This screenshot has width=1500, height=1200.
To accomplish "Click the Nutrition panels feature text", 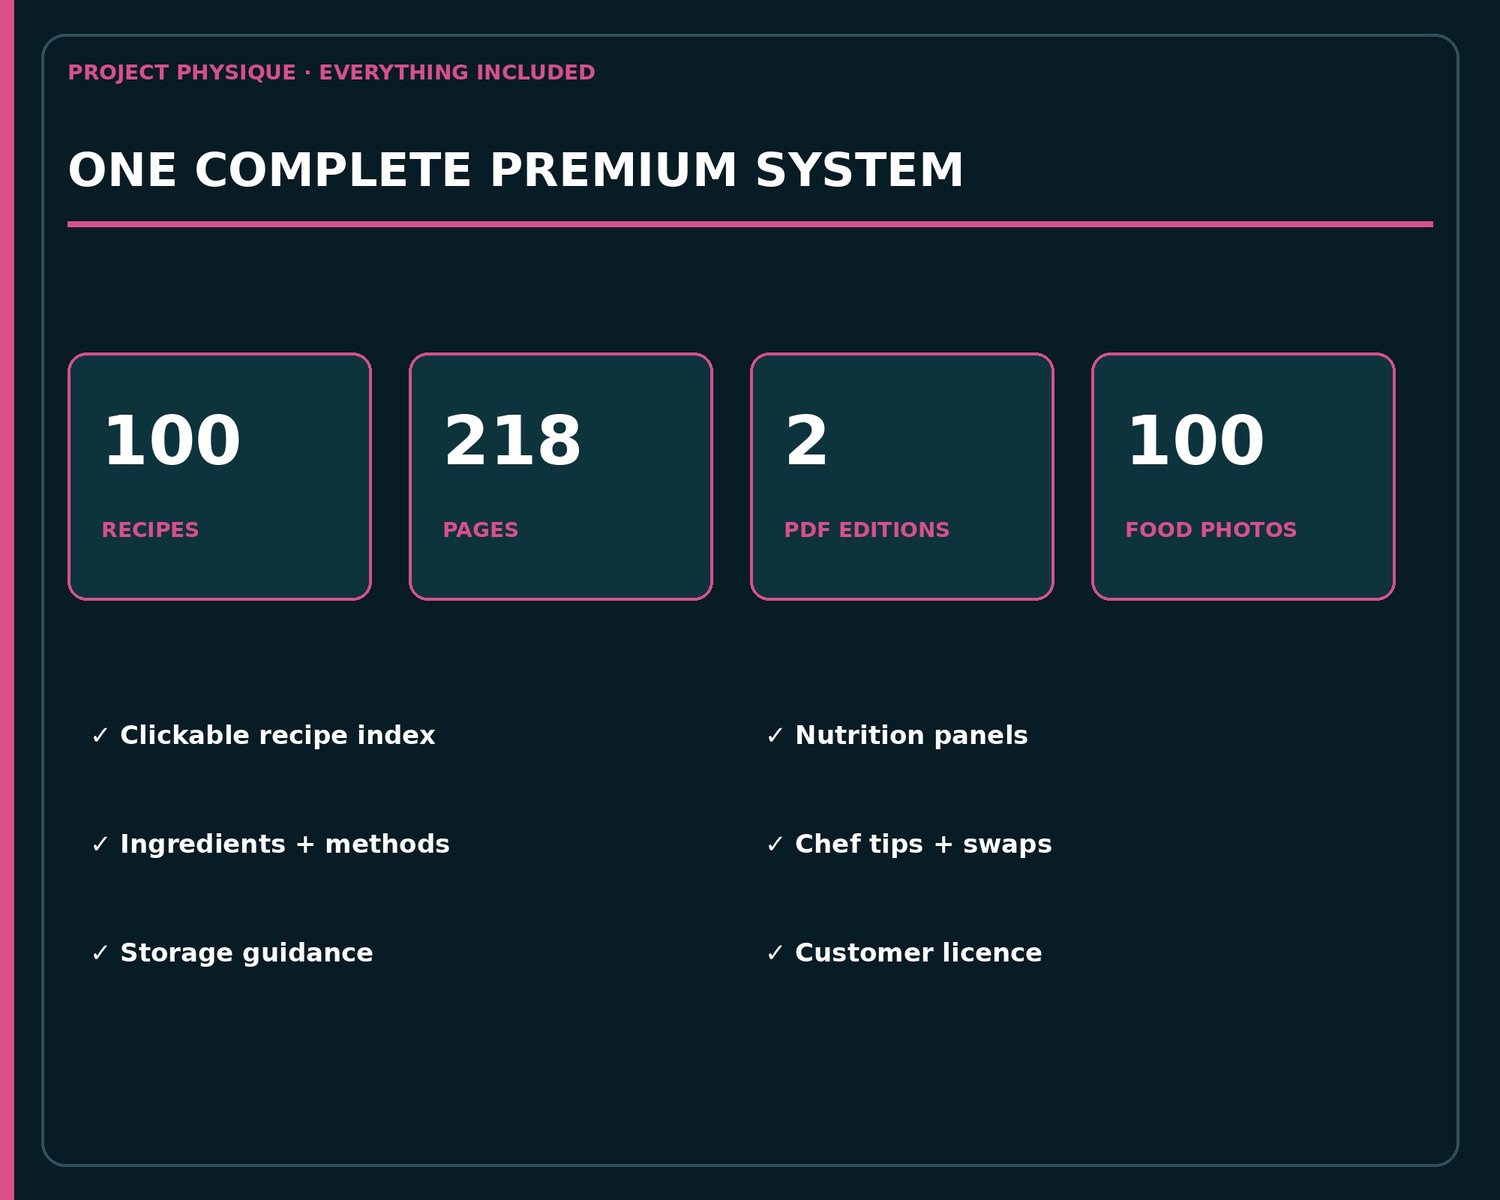I will coord(911,736).
